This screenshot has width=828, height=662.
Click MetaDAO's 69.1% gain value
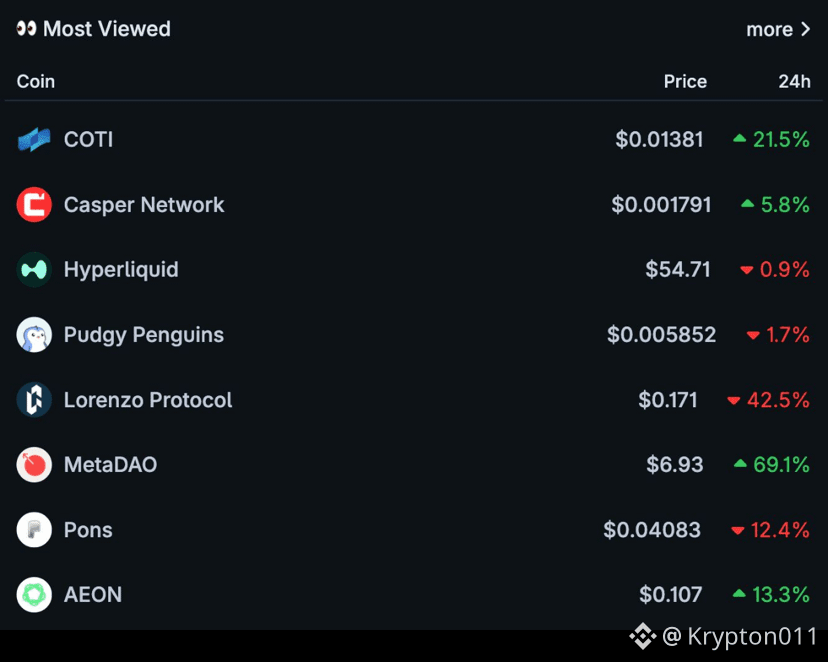[x=781, y=465]
